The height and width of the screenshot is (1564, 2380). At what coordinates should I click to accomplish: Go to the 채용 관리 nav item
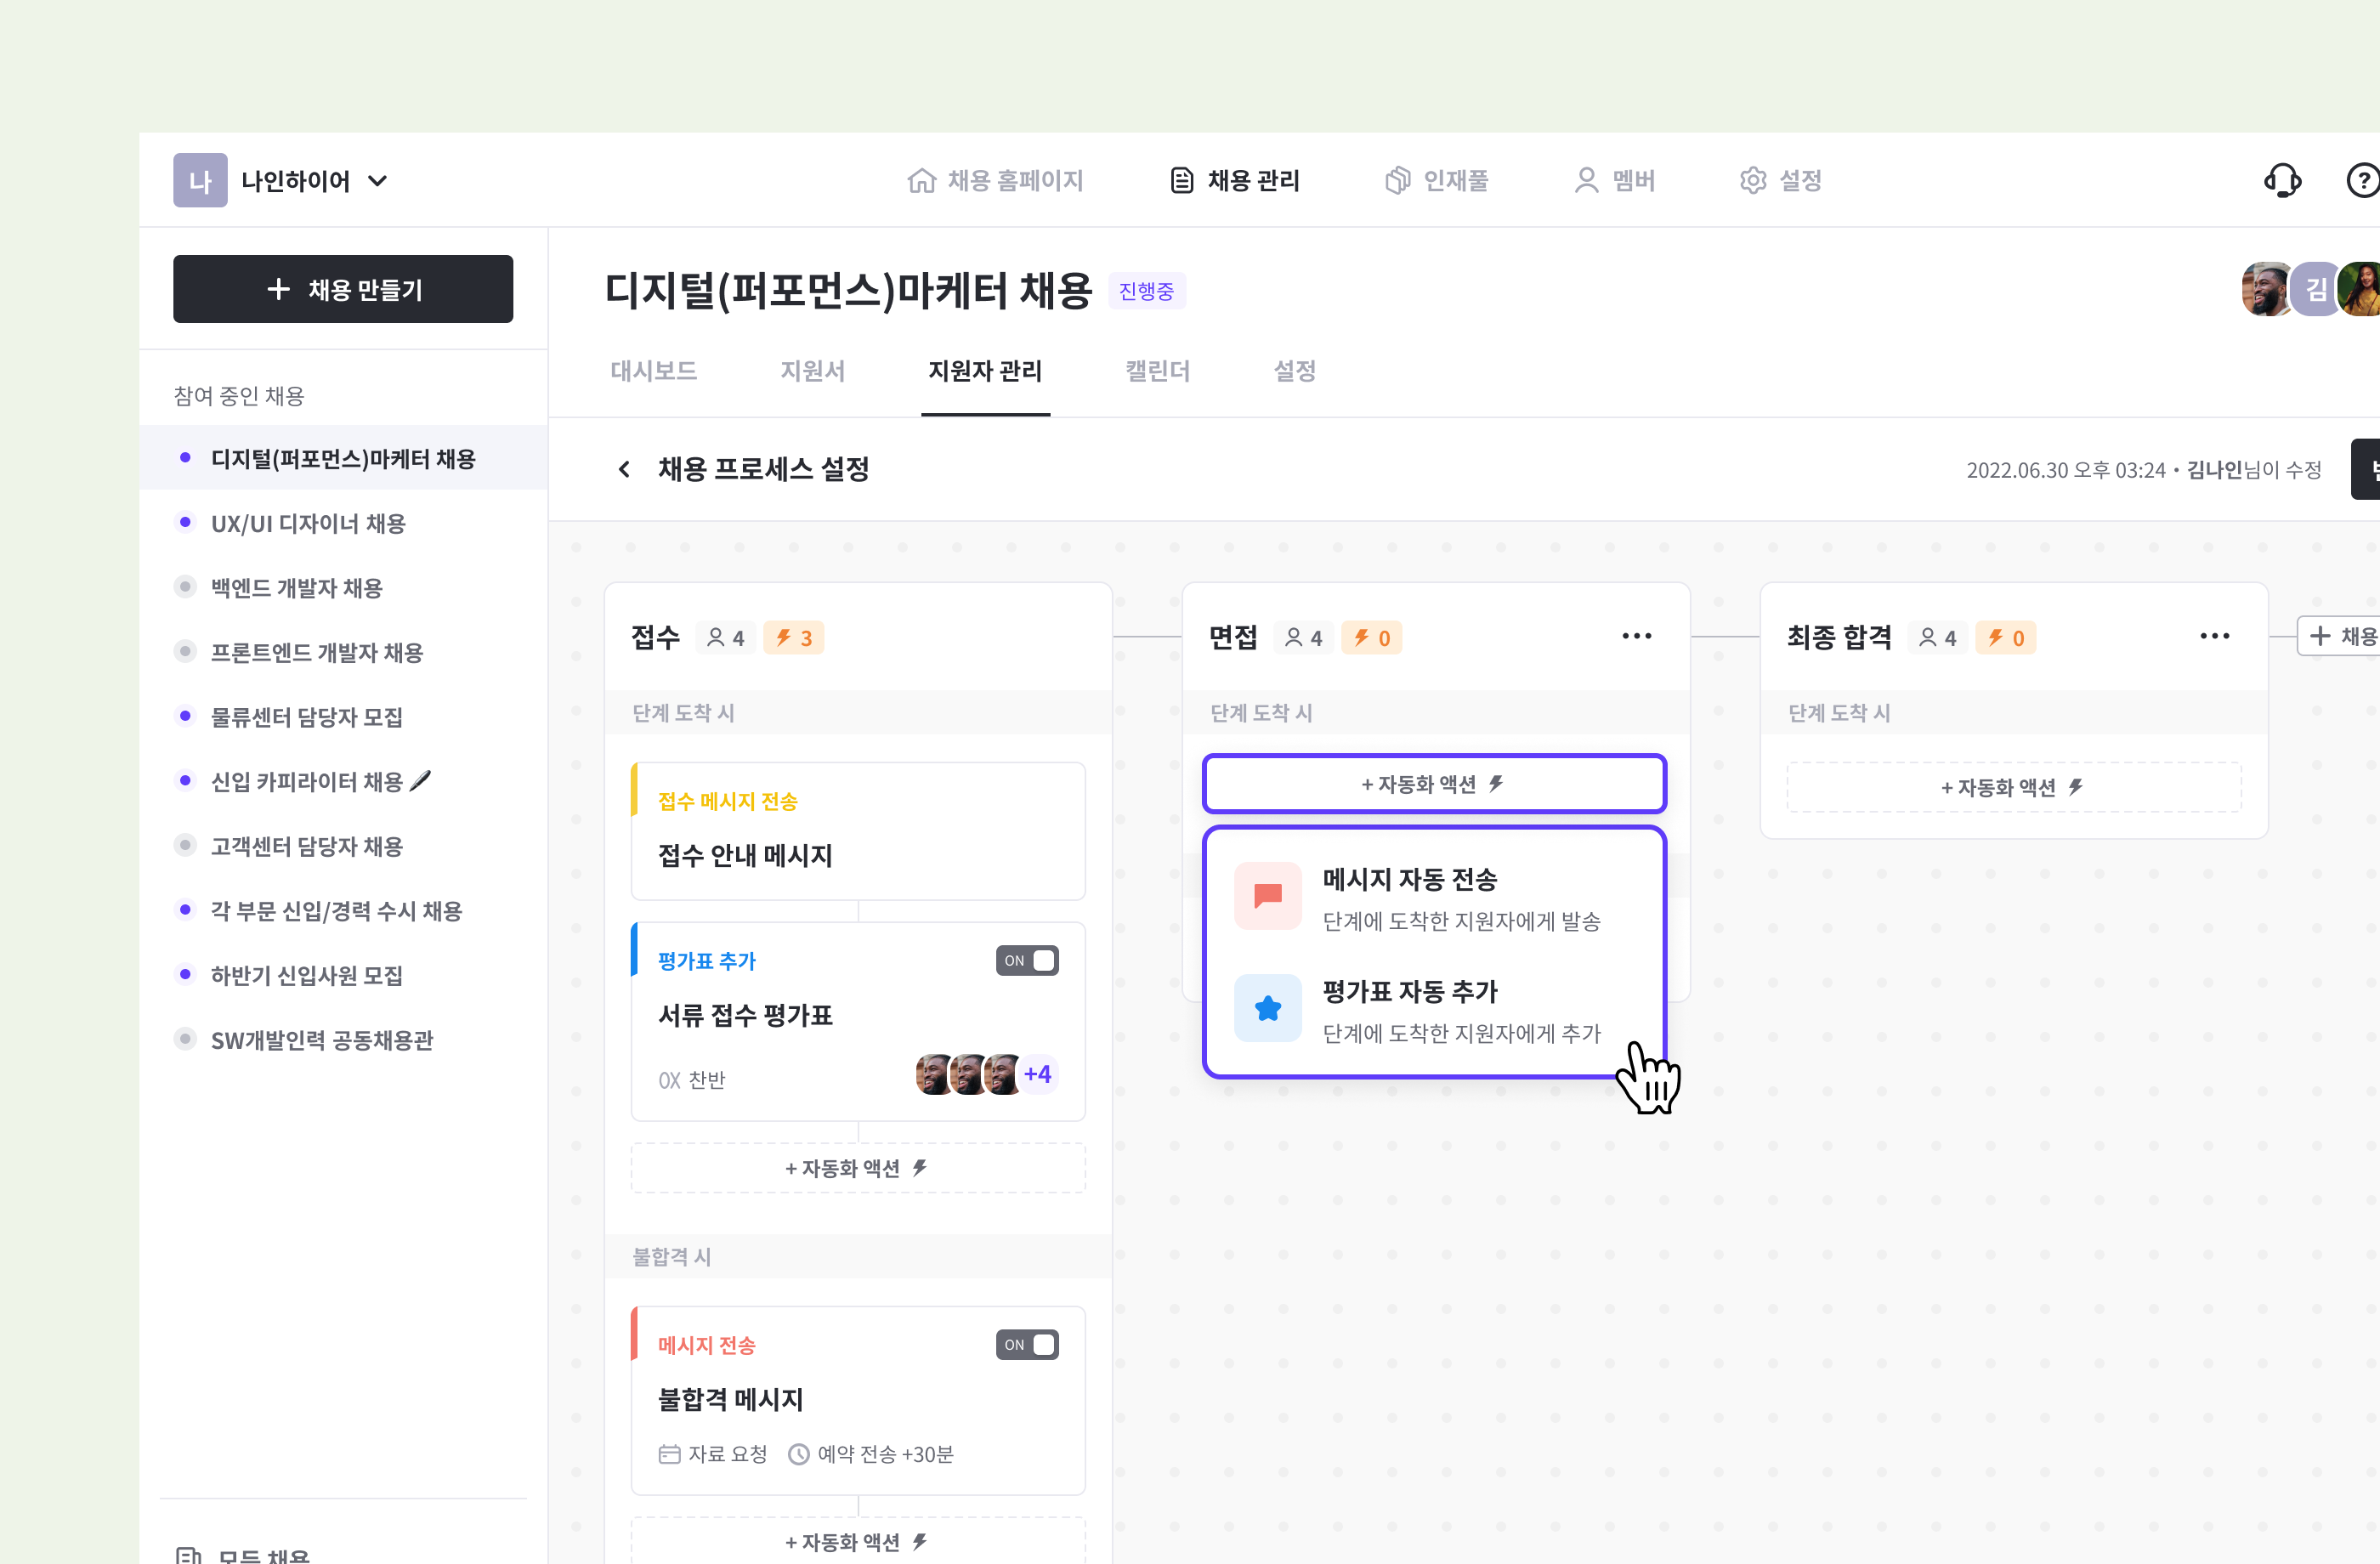click(x=1234, y=181)
